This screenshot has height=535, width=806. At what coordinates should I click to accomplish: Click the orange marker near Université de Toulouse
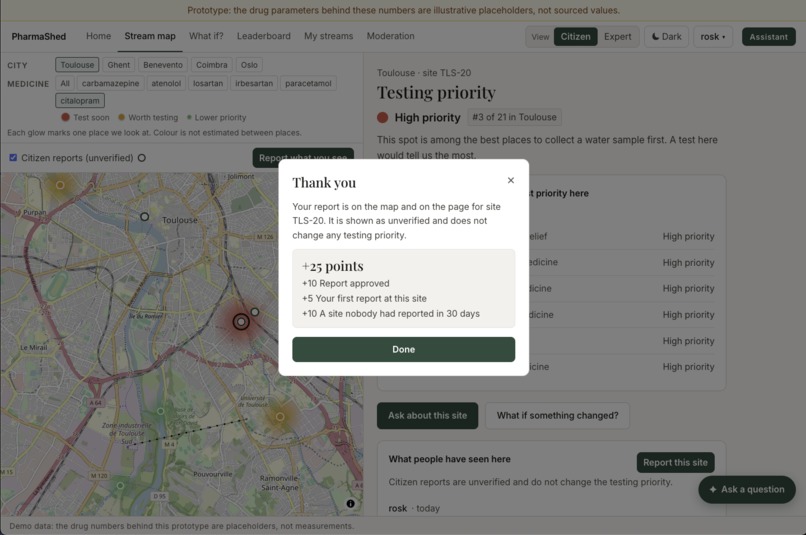pos(280,417)
